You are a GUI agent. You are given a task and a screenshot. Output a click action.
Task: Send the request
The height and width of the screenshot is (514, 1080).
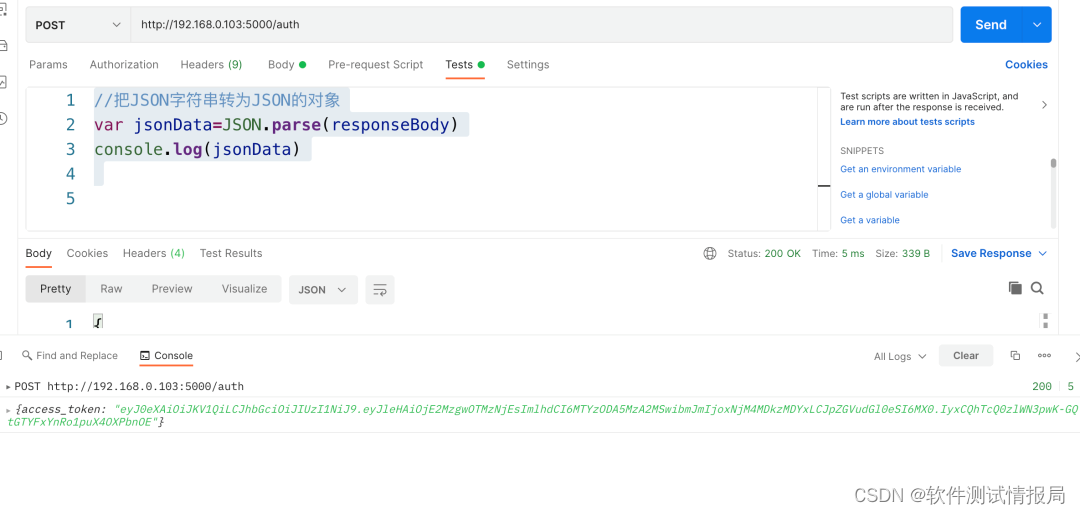click(x=991, y=25)
